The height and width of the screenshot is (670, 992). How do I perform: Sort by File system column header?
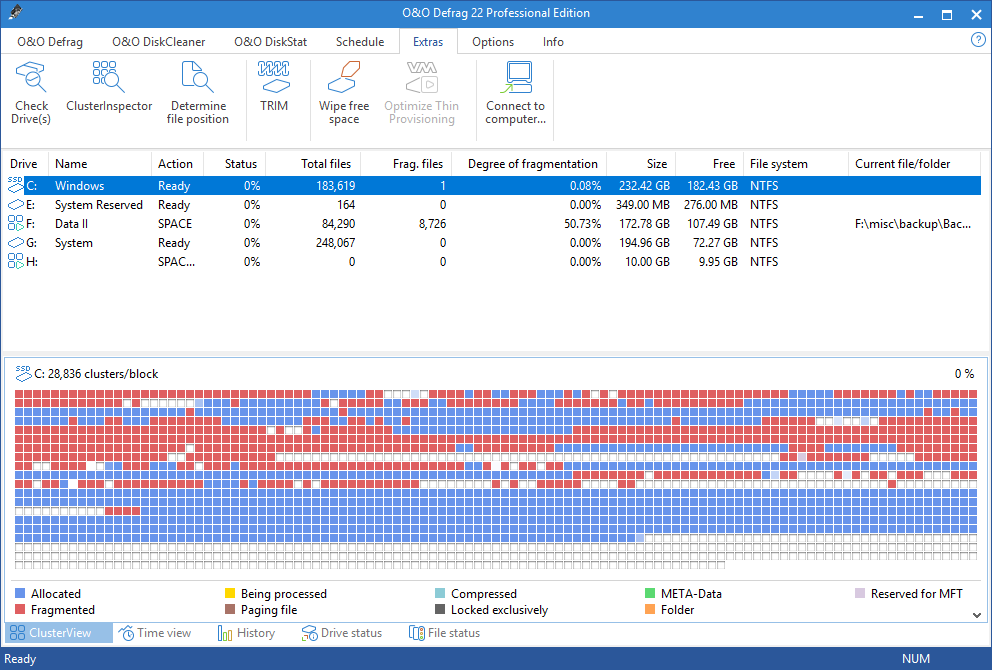click(796, 164)
